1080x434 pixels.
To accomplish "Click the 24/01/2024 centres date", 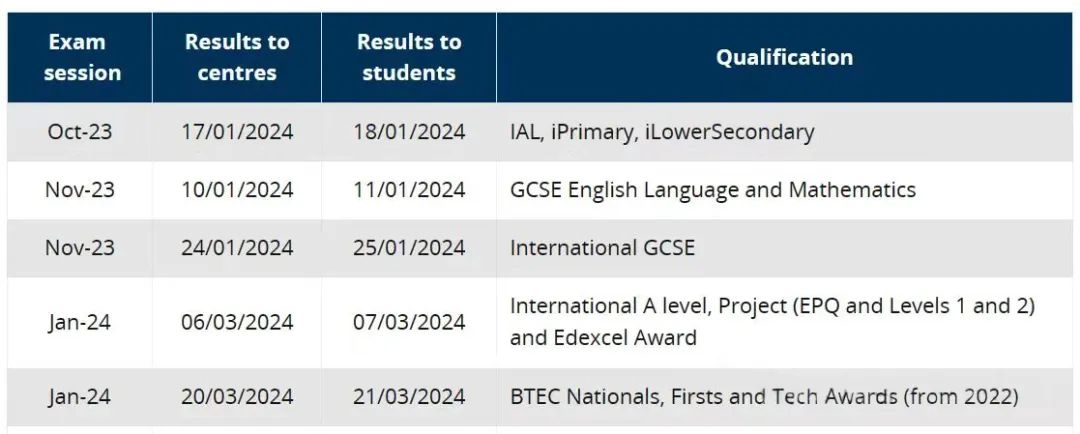I will click(x=237, y=247).
